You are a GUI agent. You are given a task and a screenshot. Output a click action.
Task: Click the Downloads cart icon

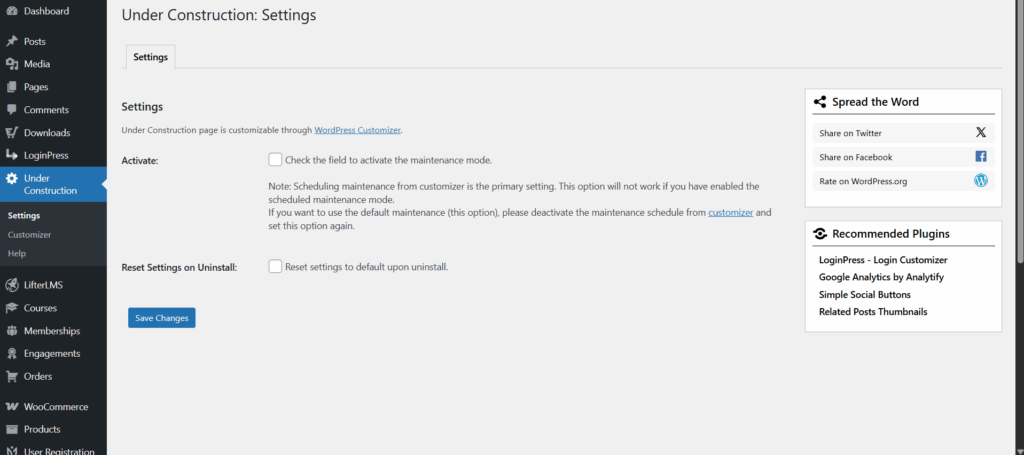coord(12,133)
